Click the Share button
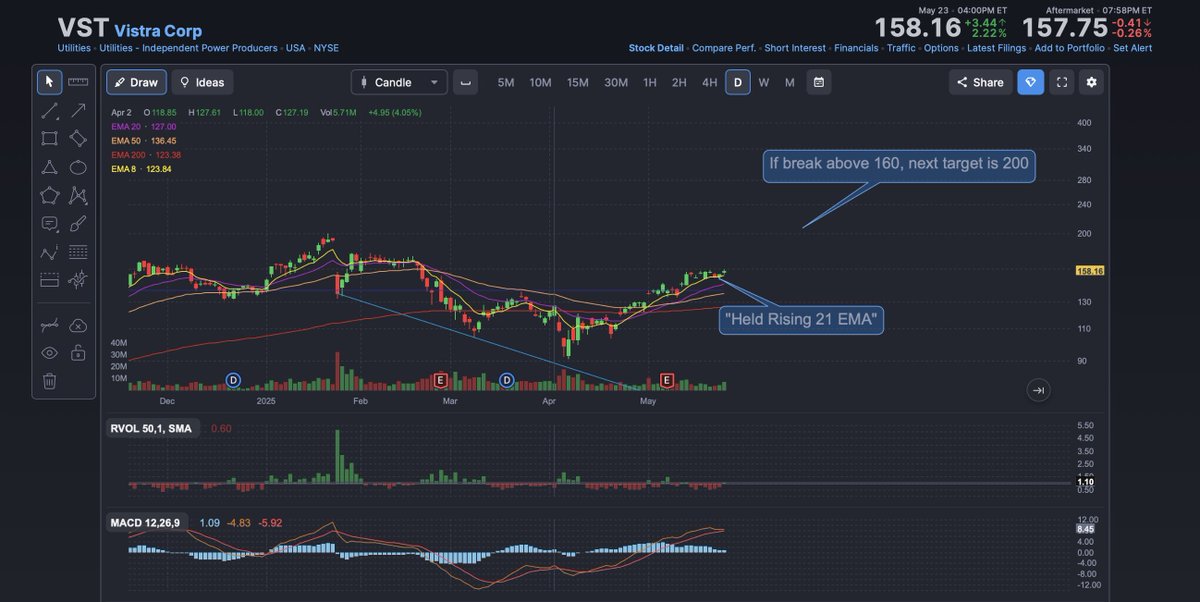This screenshot has height=602, width=1200. point(979,82)
